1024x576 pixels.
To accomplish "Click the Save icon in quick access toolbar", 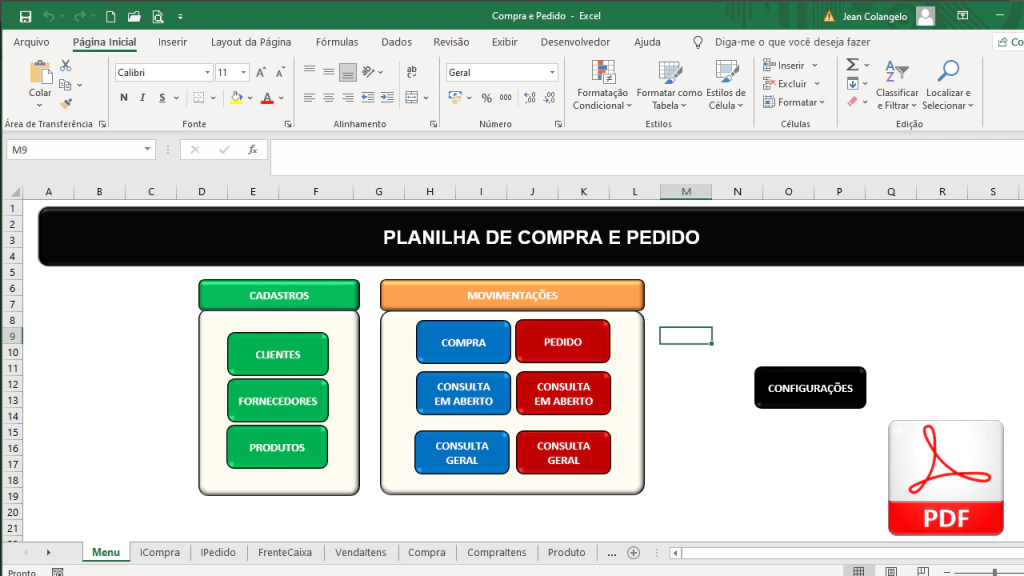I will (x=25, y=17).
